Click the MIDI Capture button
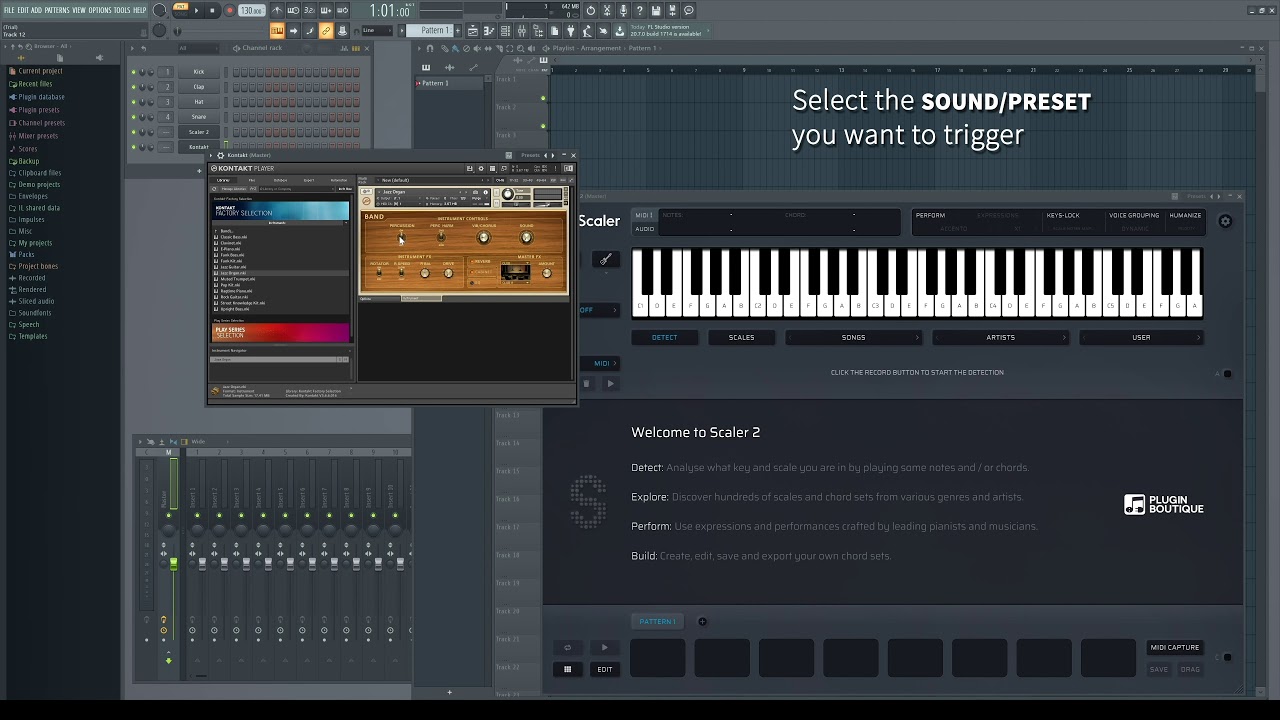Image resolution: width=1280 pixels, height=720 pixels. coord(1174,648)
